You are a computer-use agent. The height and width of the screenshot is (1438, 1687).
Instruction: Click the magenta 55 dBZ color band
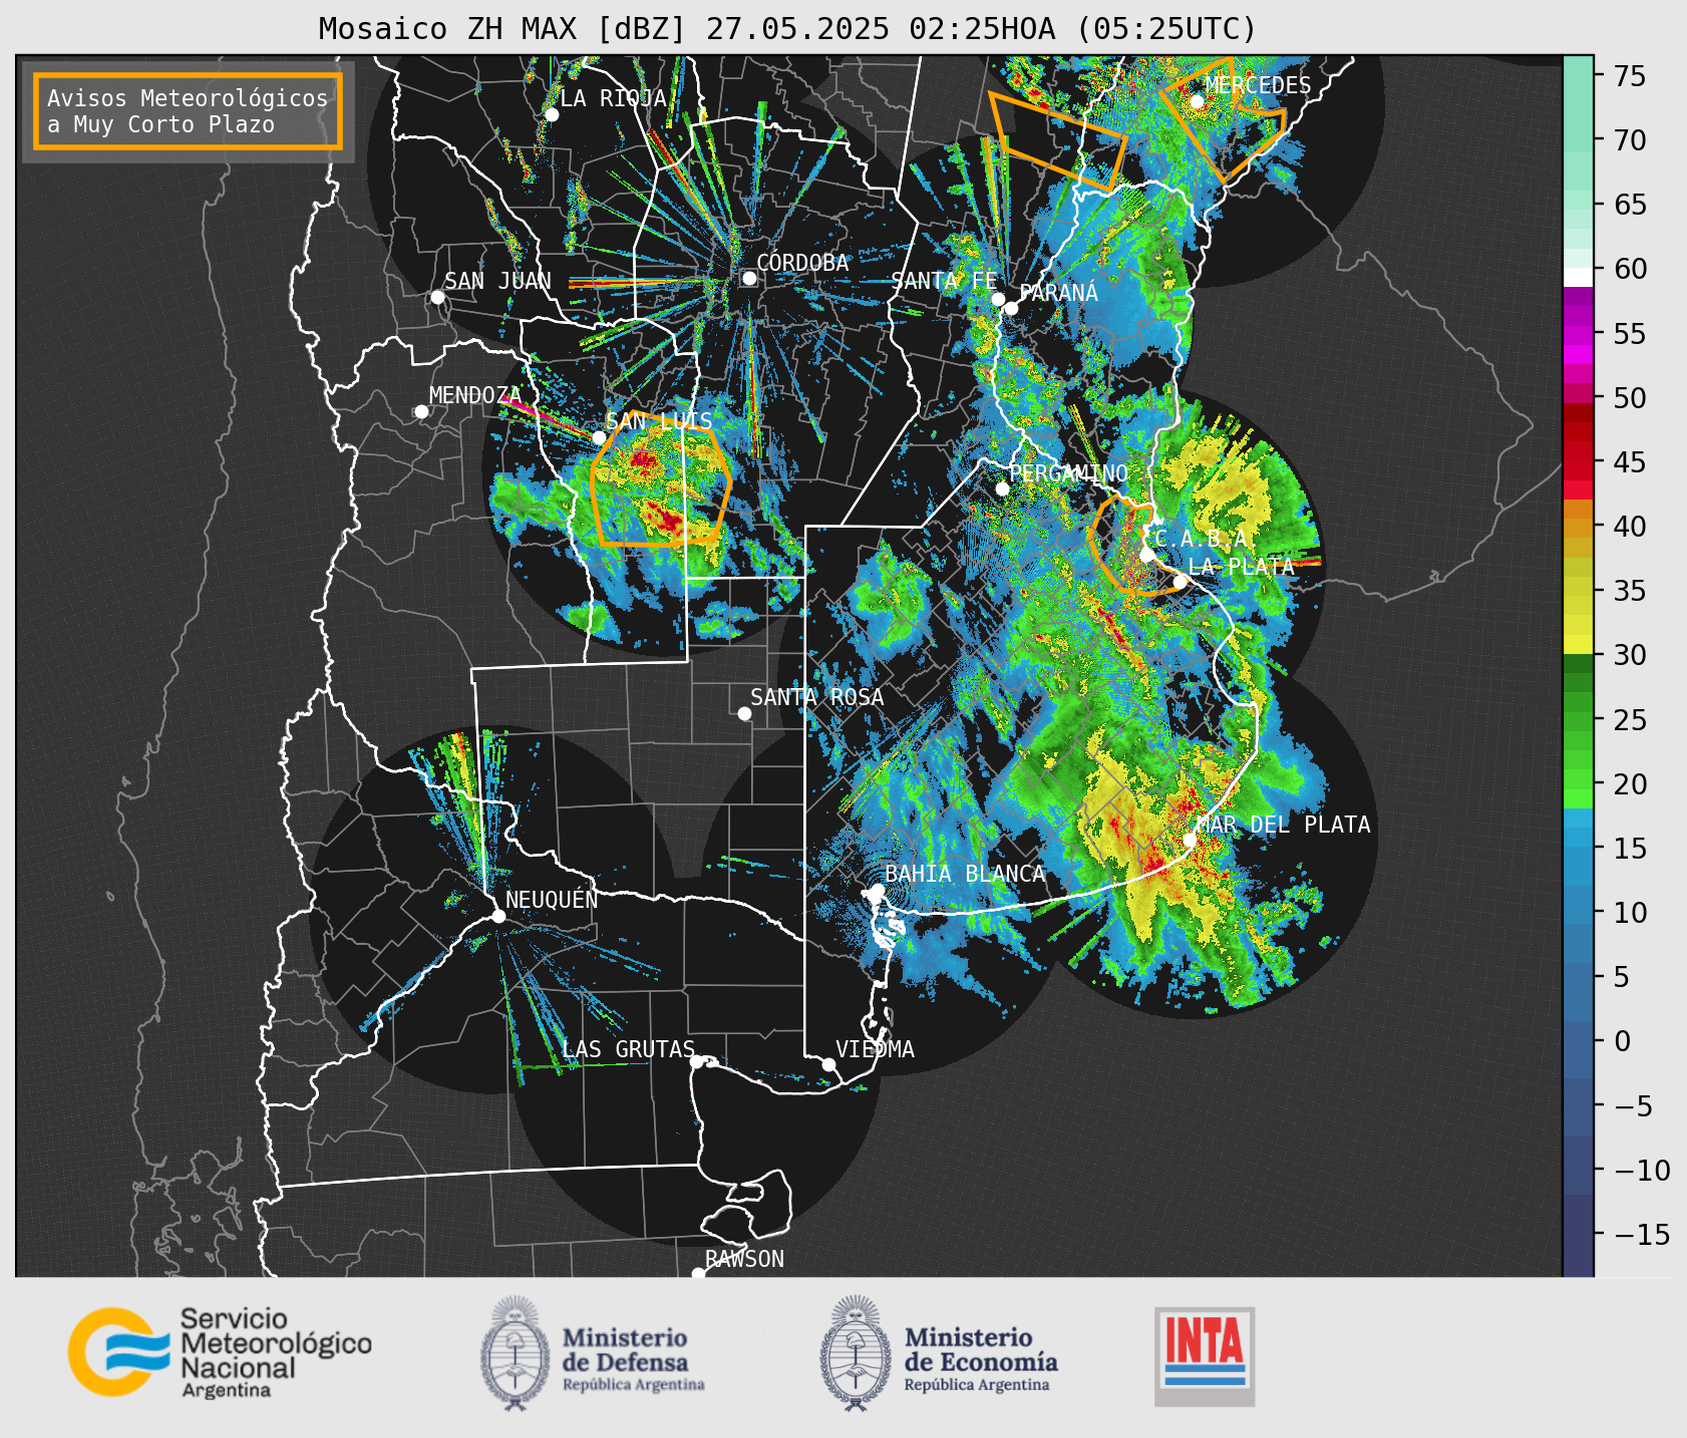coord(1578,333)
